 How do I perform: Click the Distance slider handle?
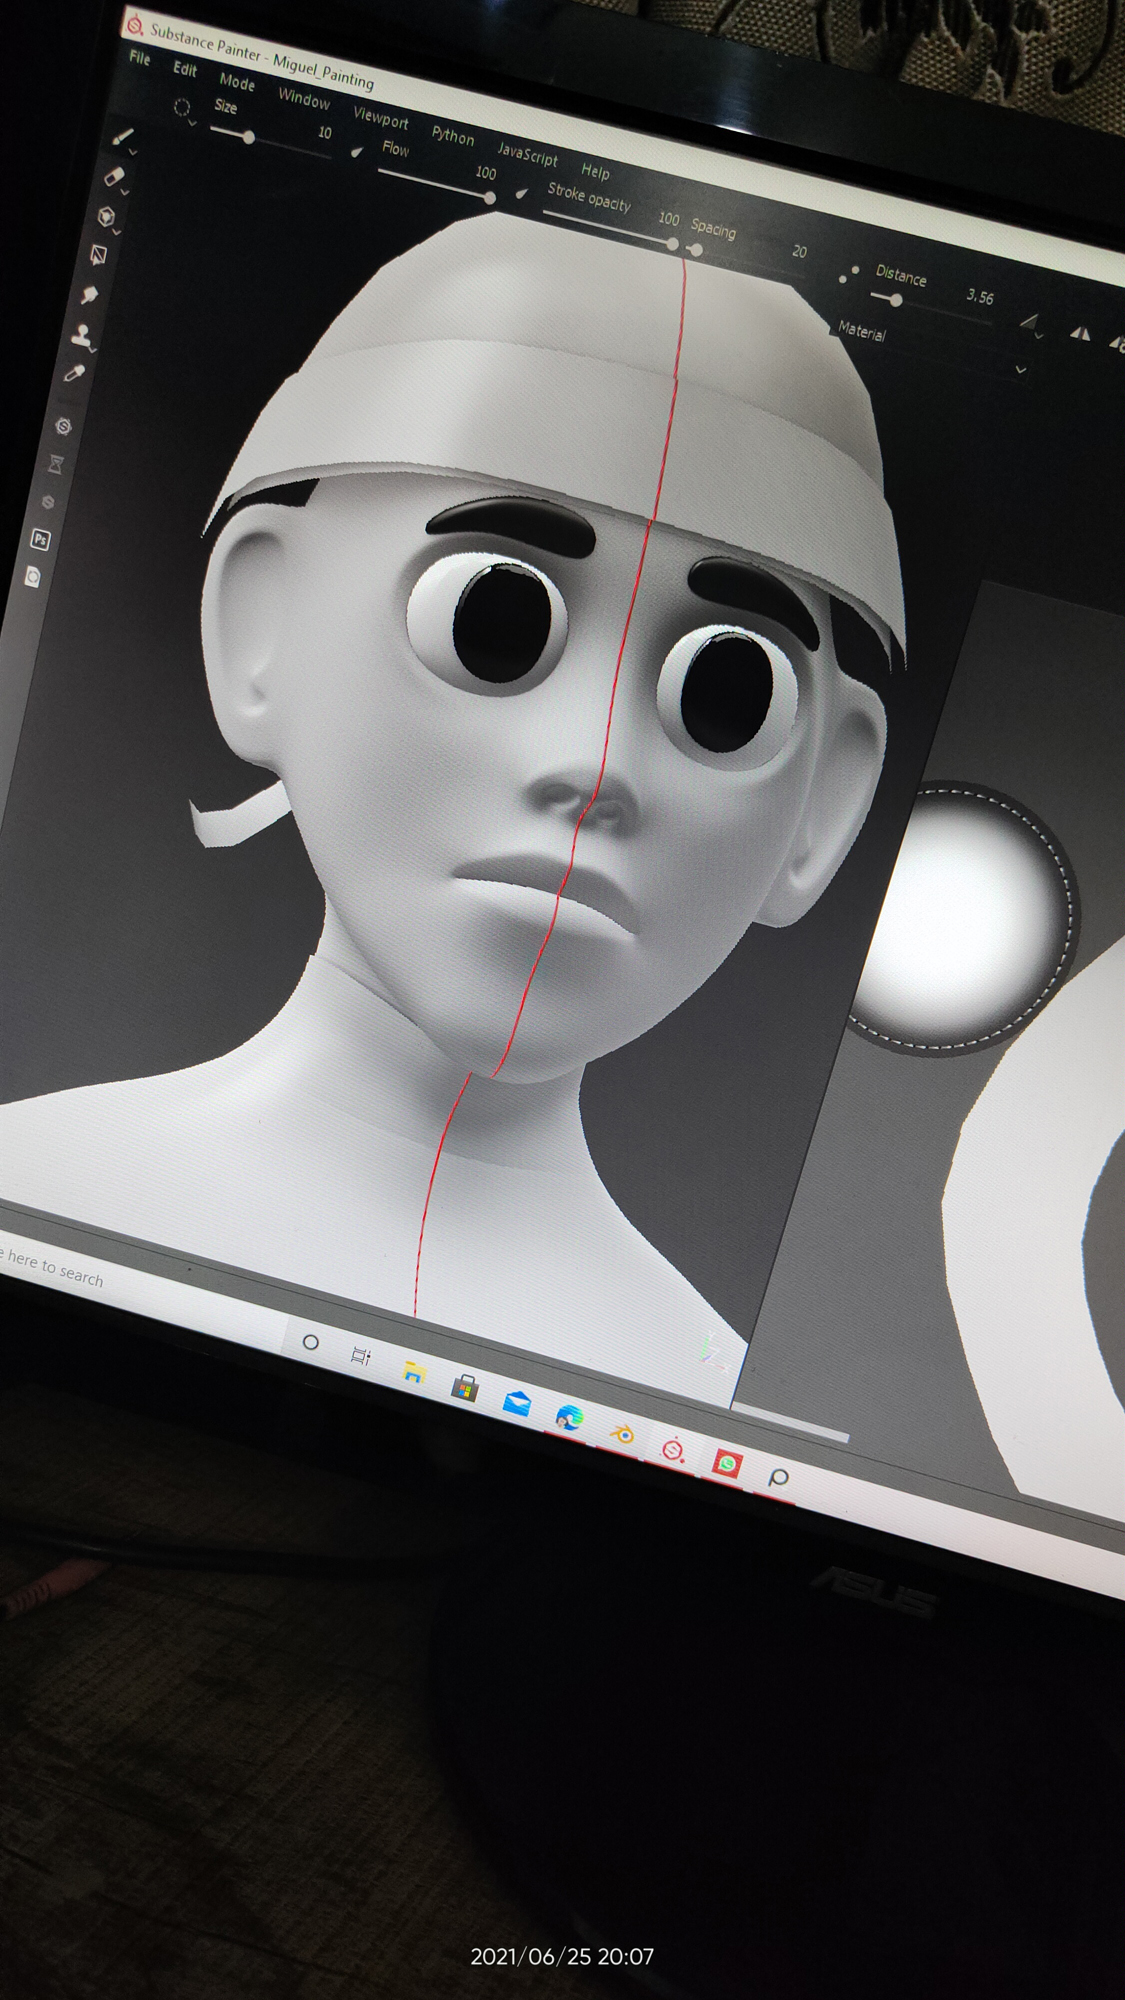coord(896,300)
